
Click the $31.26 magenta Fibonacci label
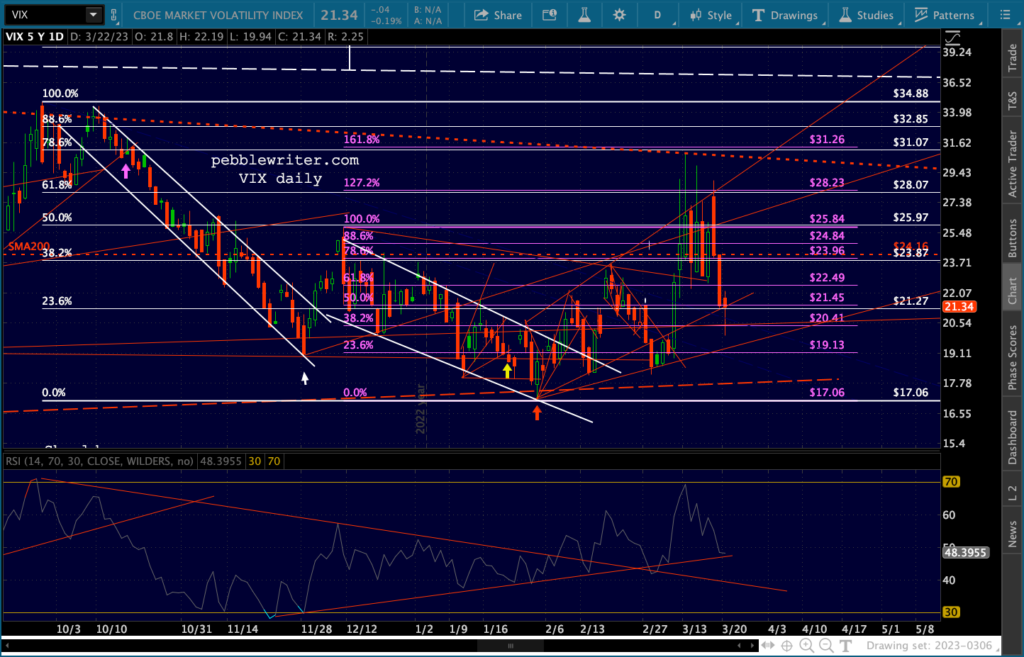click(x=827, y=139)
